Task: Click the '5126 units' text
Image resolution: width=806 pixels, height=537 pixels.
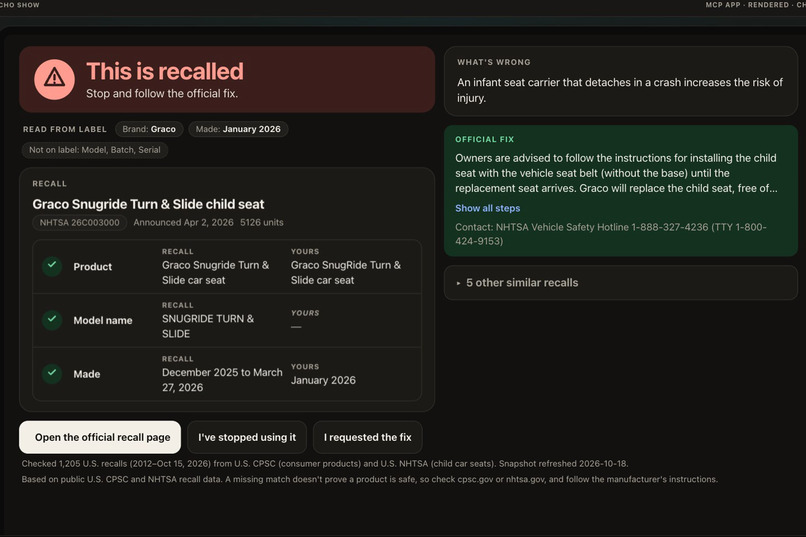Action: point(262,223)
